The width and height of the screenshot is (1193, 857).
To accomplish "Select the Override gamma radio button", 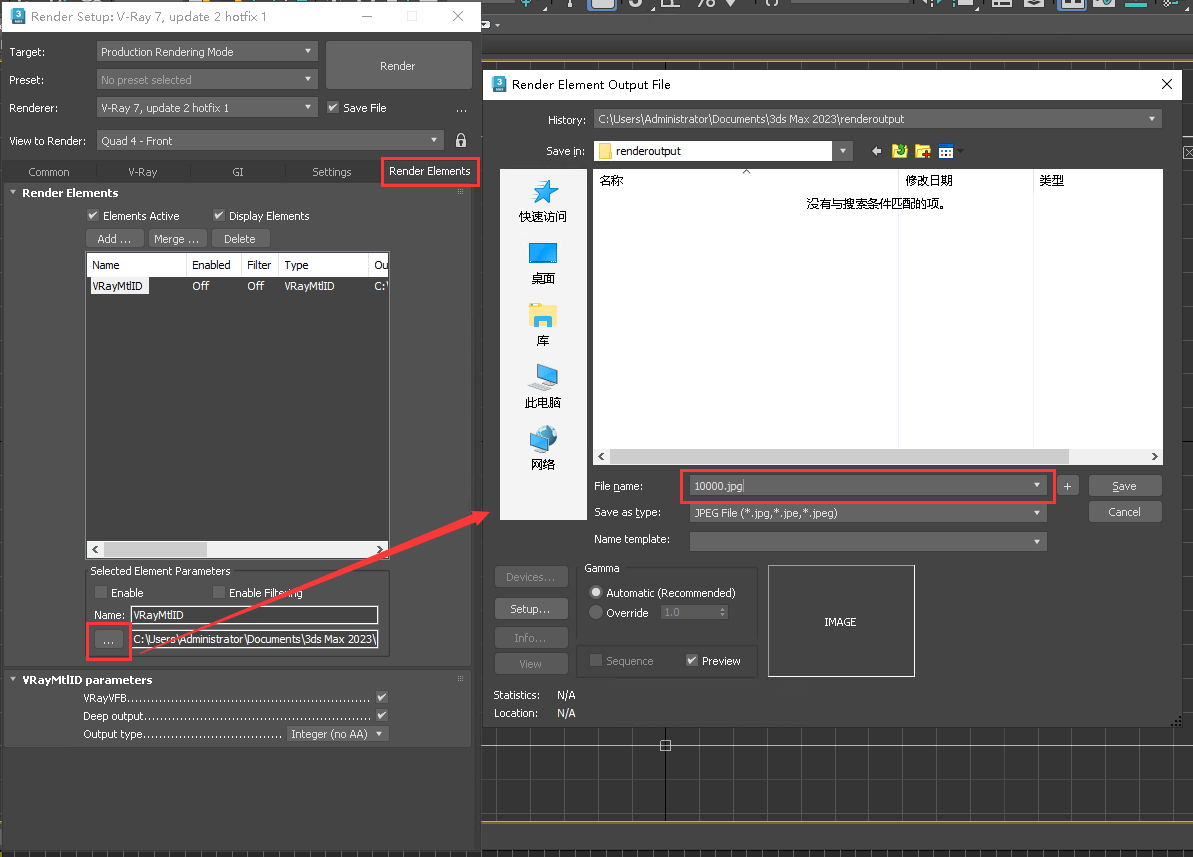I will click(x=597, y=612).
